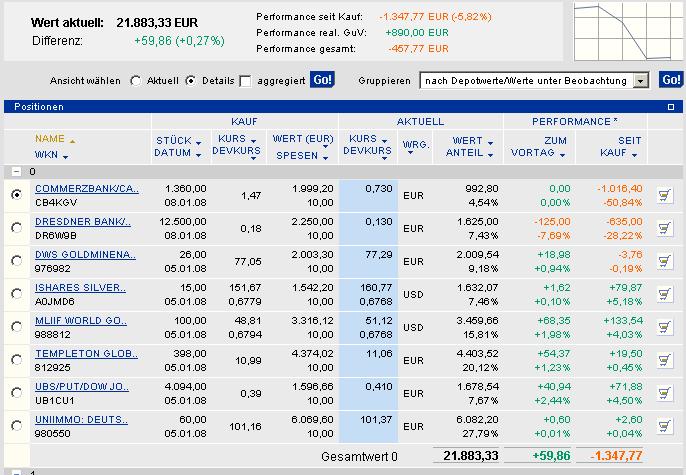The image size is (686, 475).
Task: Sort by WKN using its arrow
Action: (65, 157)
